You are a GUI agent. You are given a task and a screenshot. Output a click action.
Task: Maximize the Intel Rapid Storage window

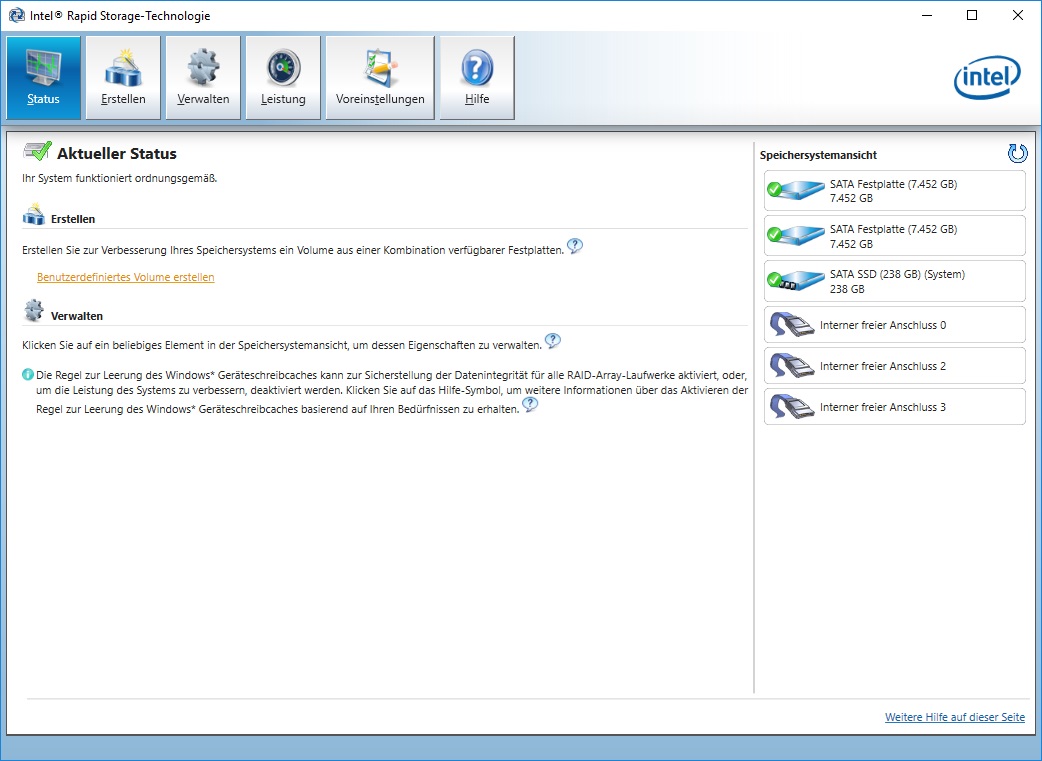point(972,15)
